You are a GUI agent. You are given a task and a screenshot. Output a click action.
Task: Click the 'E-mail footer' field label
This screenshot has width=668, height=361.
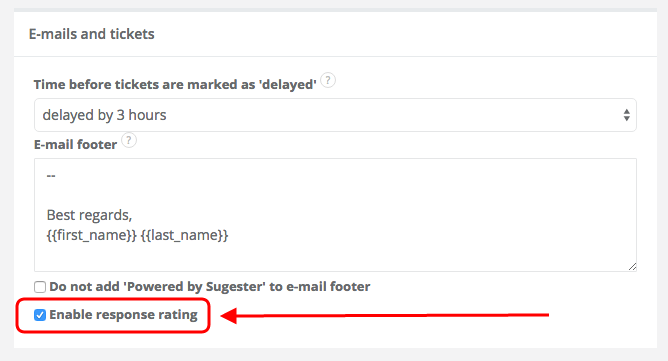pos(75,144)
